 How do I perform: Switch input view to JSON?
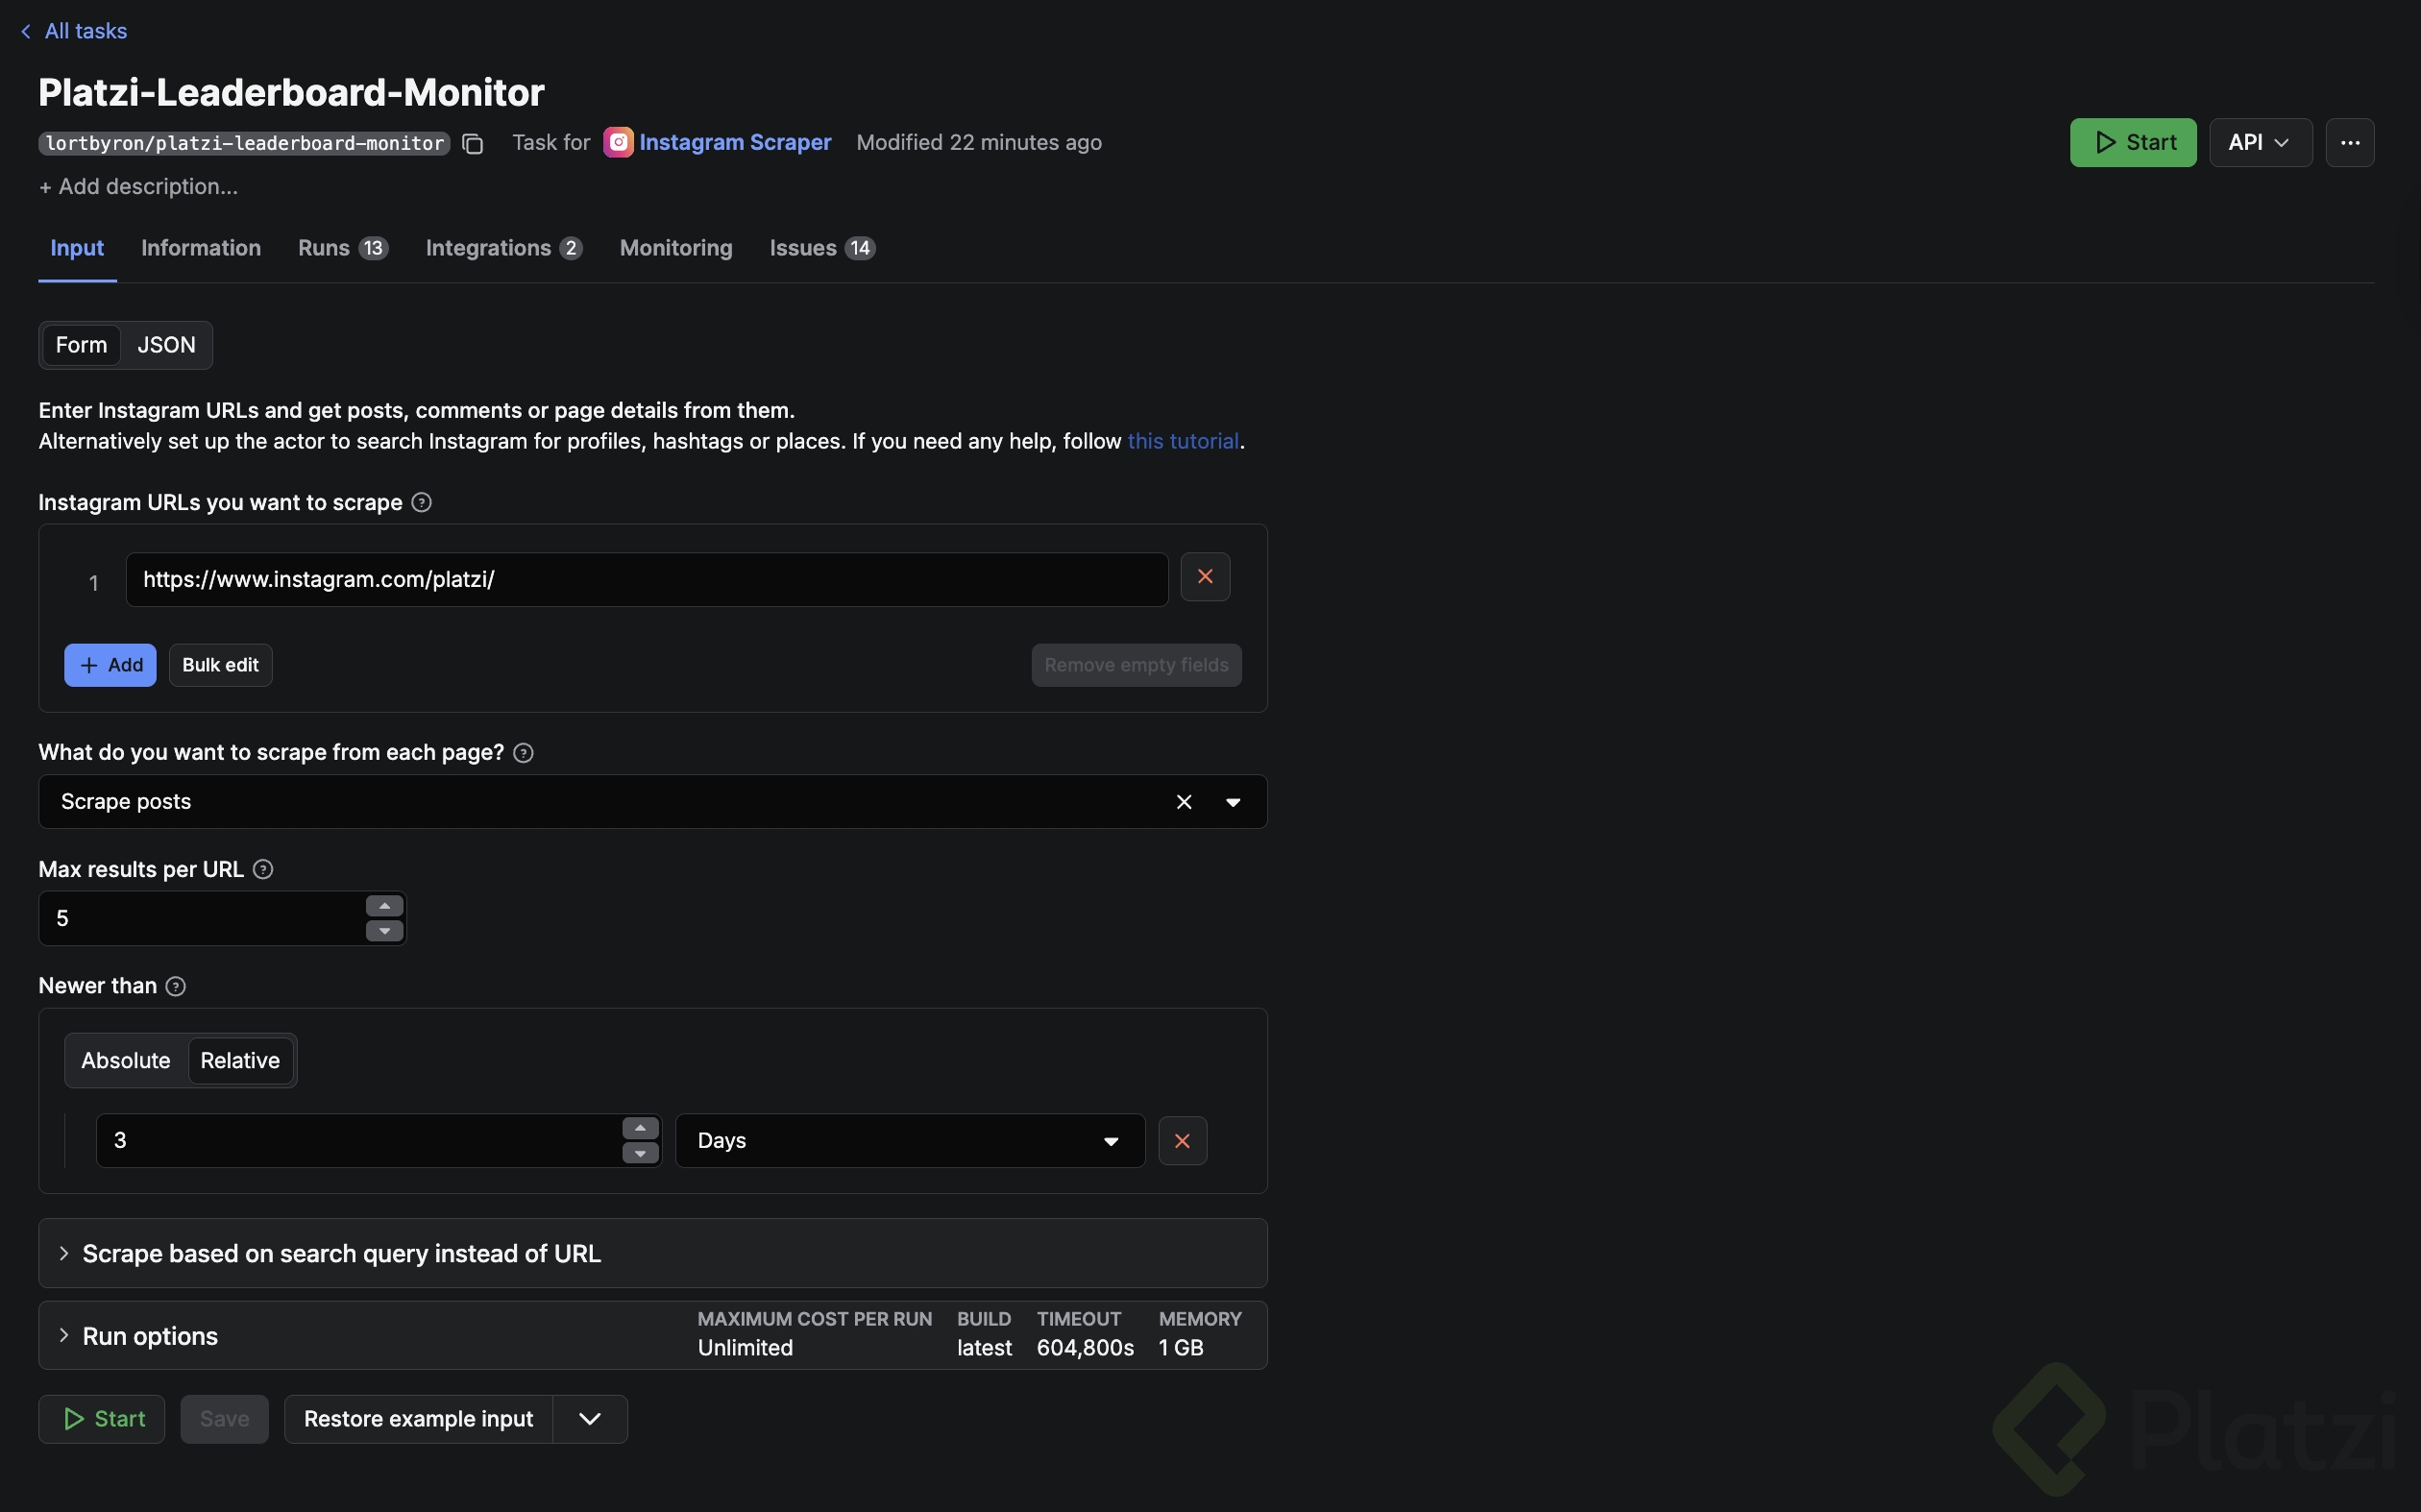tap(166, 344)
